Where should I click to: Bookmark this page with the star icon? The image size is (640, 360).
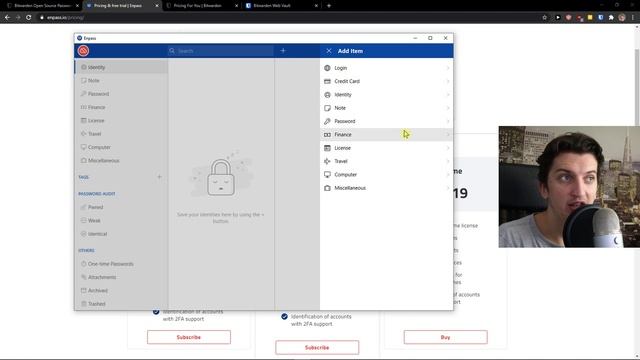pos(544,18)
